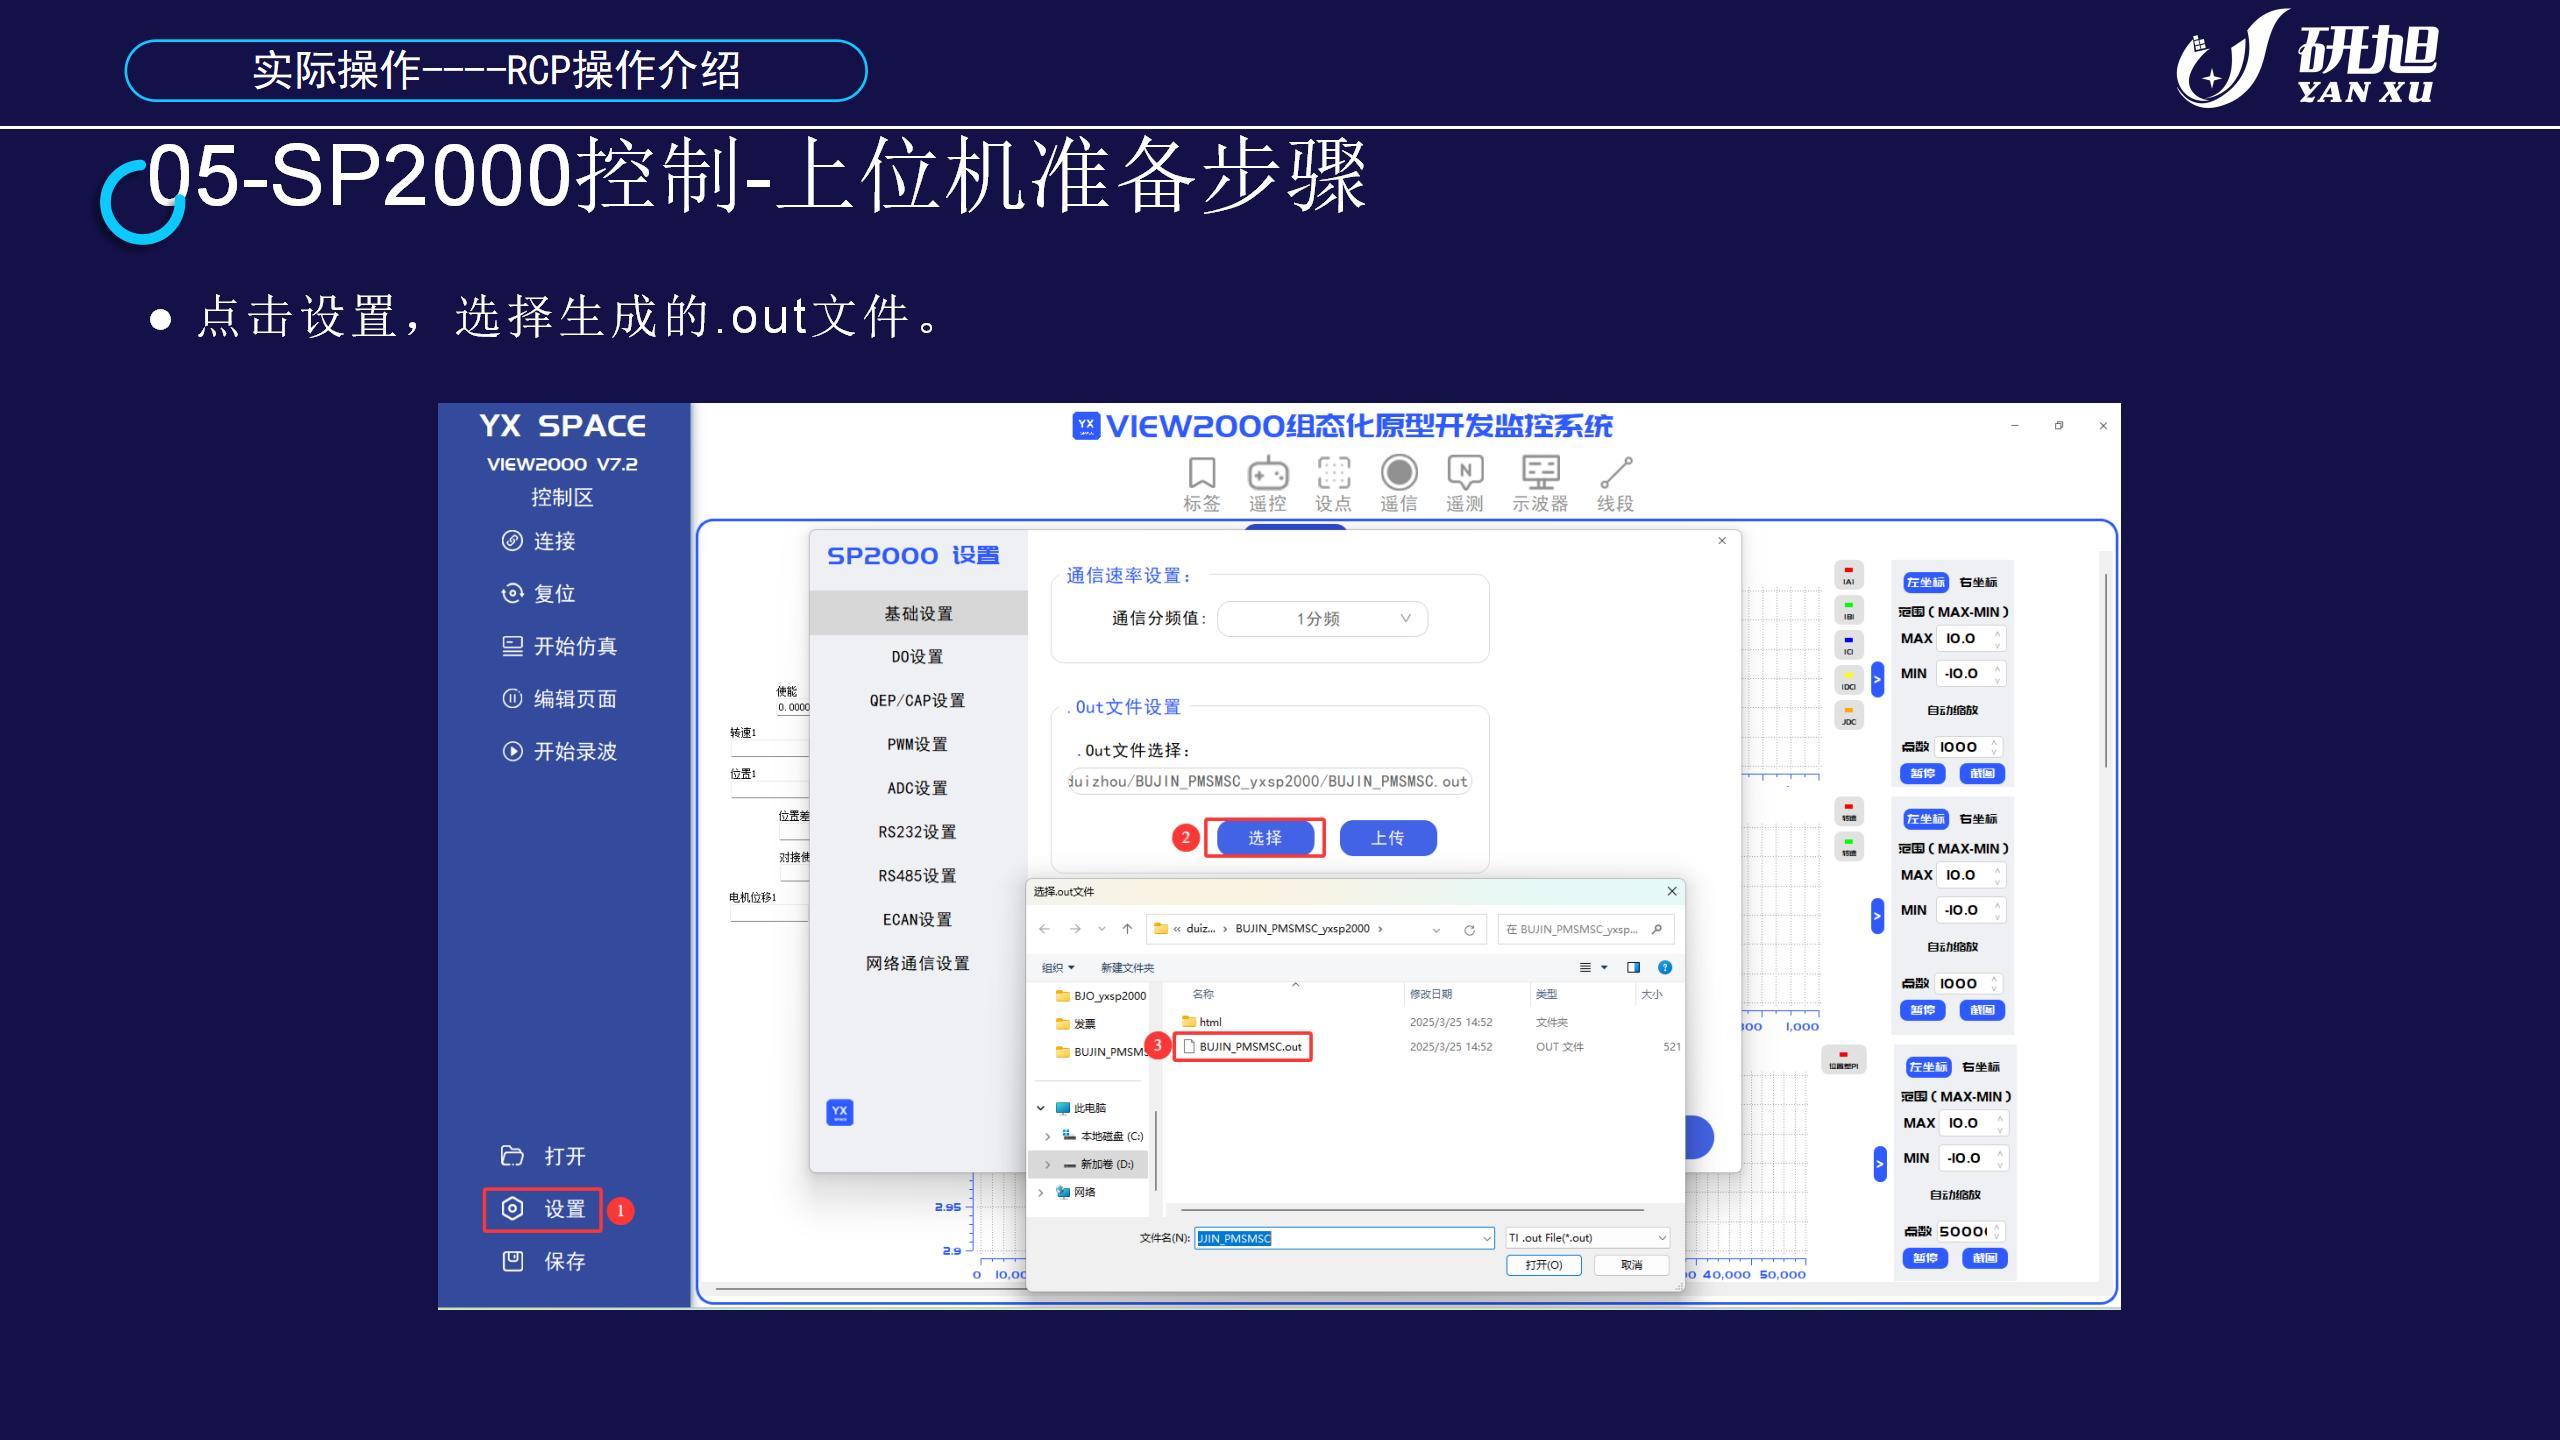Click 打开 open in the sidebar
This screenshot has width=2560, height=1440.
pos(543,1156)
